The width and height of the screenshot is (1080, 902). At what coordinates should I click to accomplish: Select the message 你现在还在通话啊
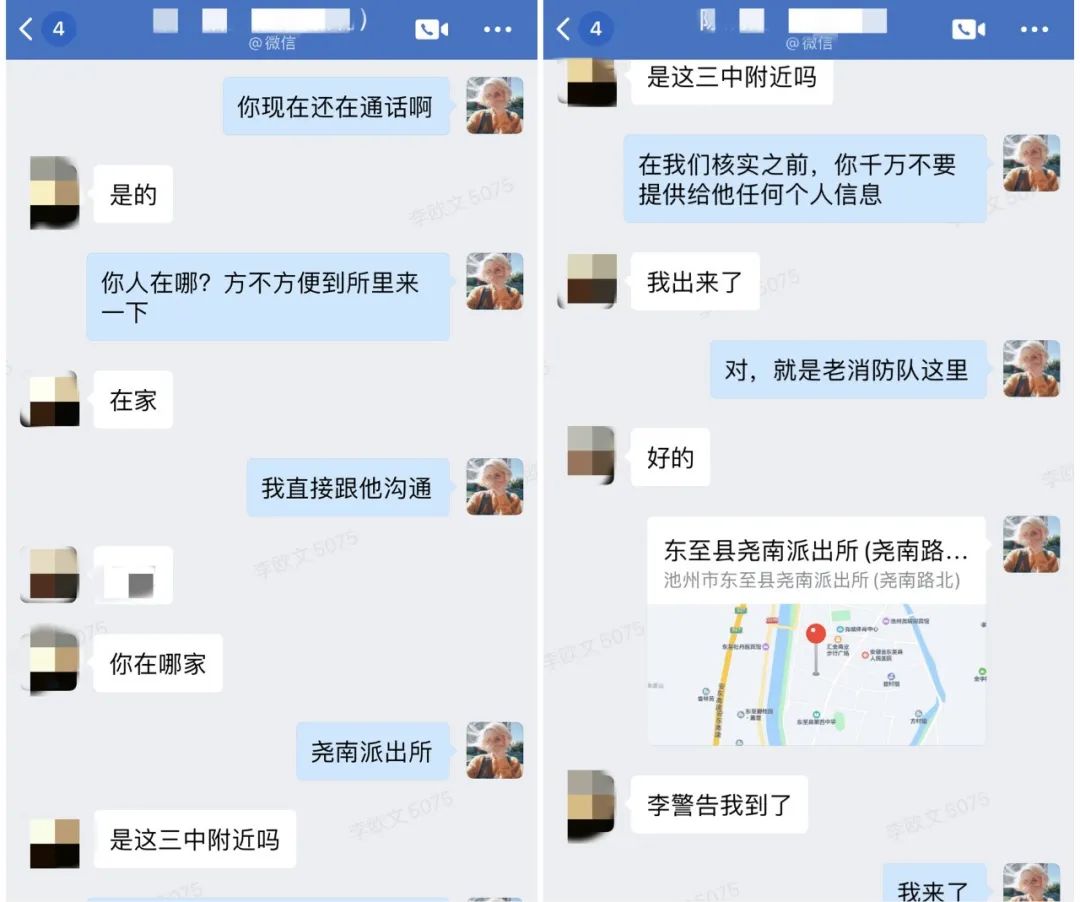[x=335, y=106]
